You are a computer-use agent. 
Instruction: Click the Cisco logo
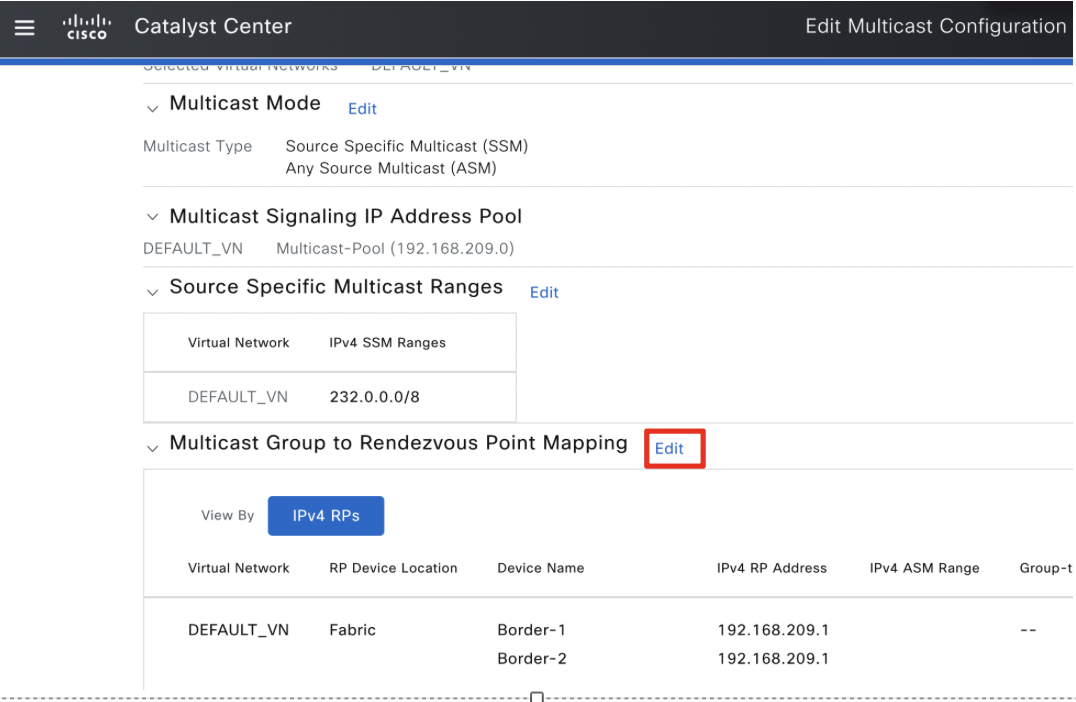86,27
